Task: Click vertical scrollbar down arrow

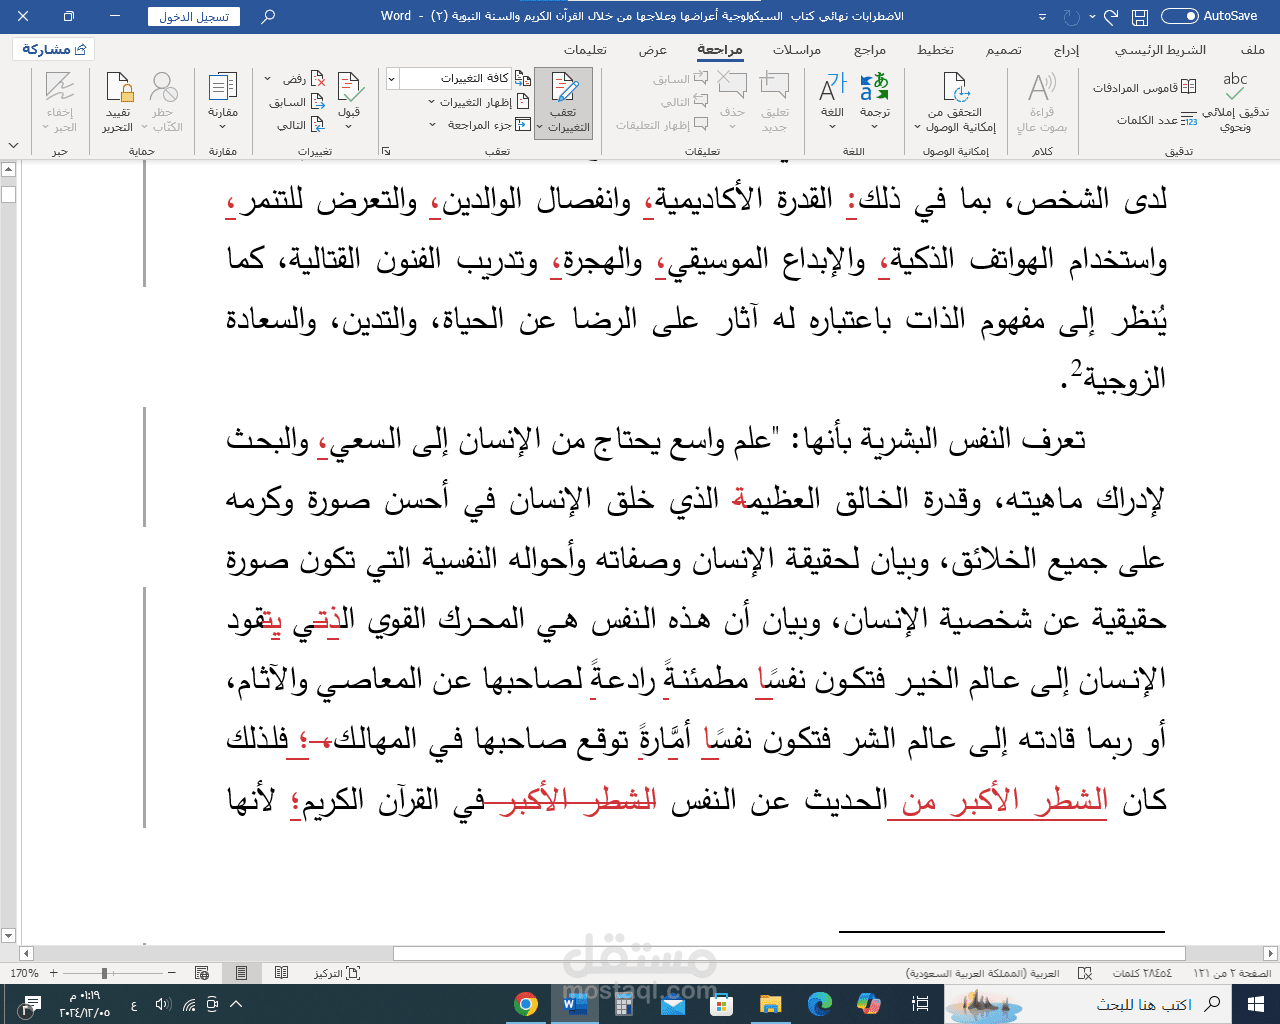Action: click(8, 936)
